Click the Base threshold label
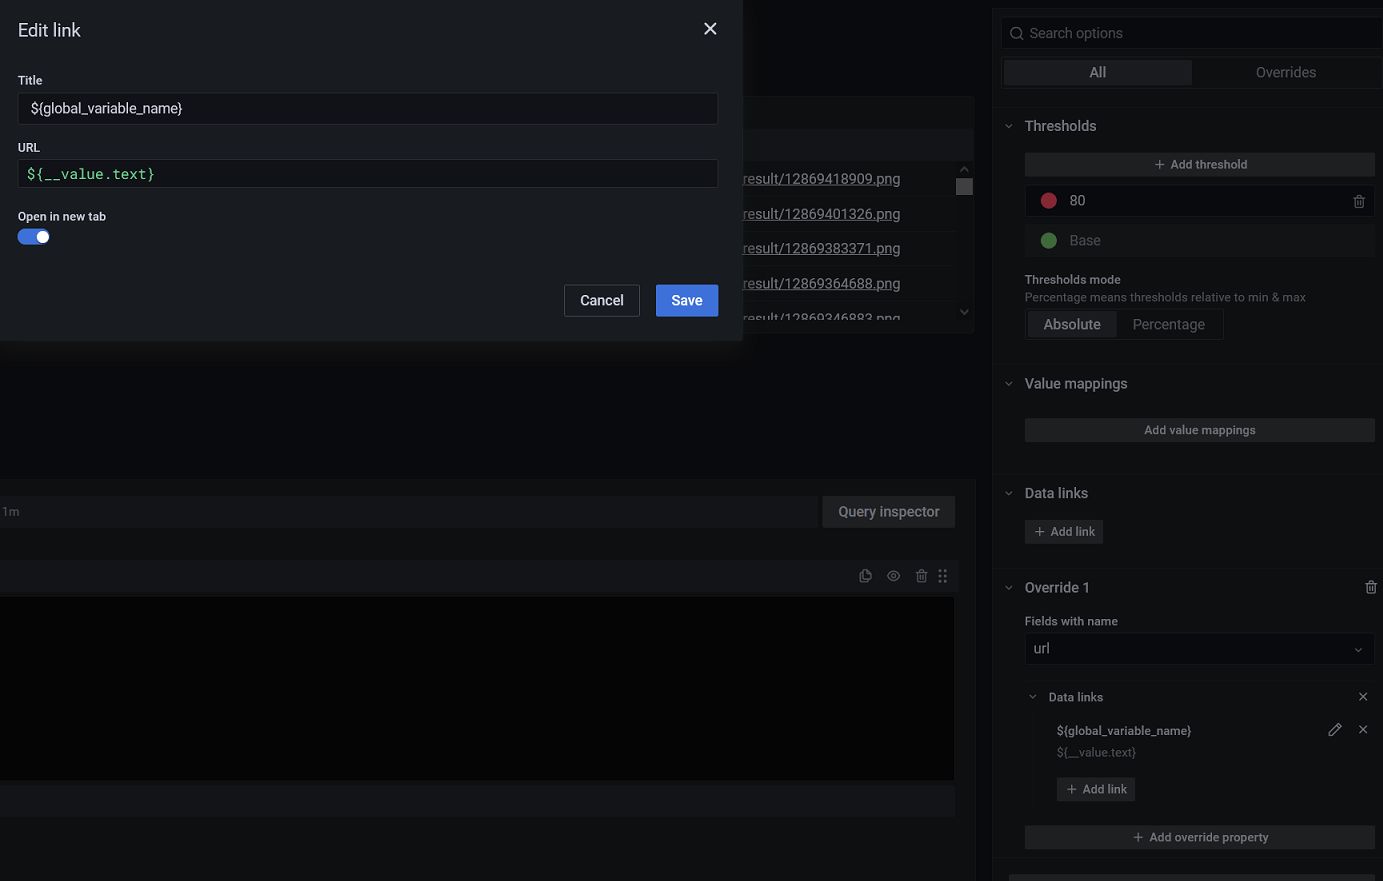 point(1085,241)
